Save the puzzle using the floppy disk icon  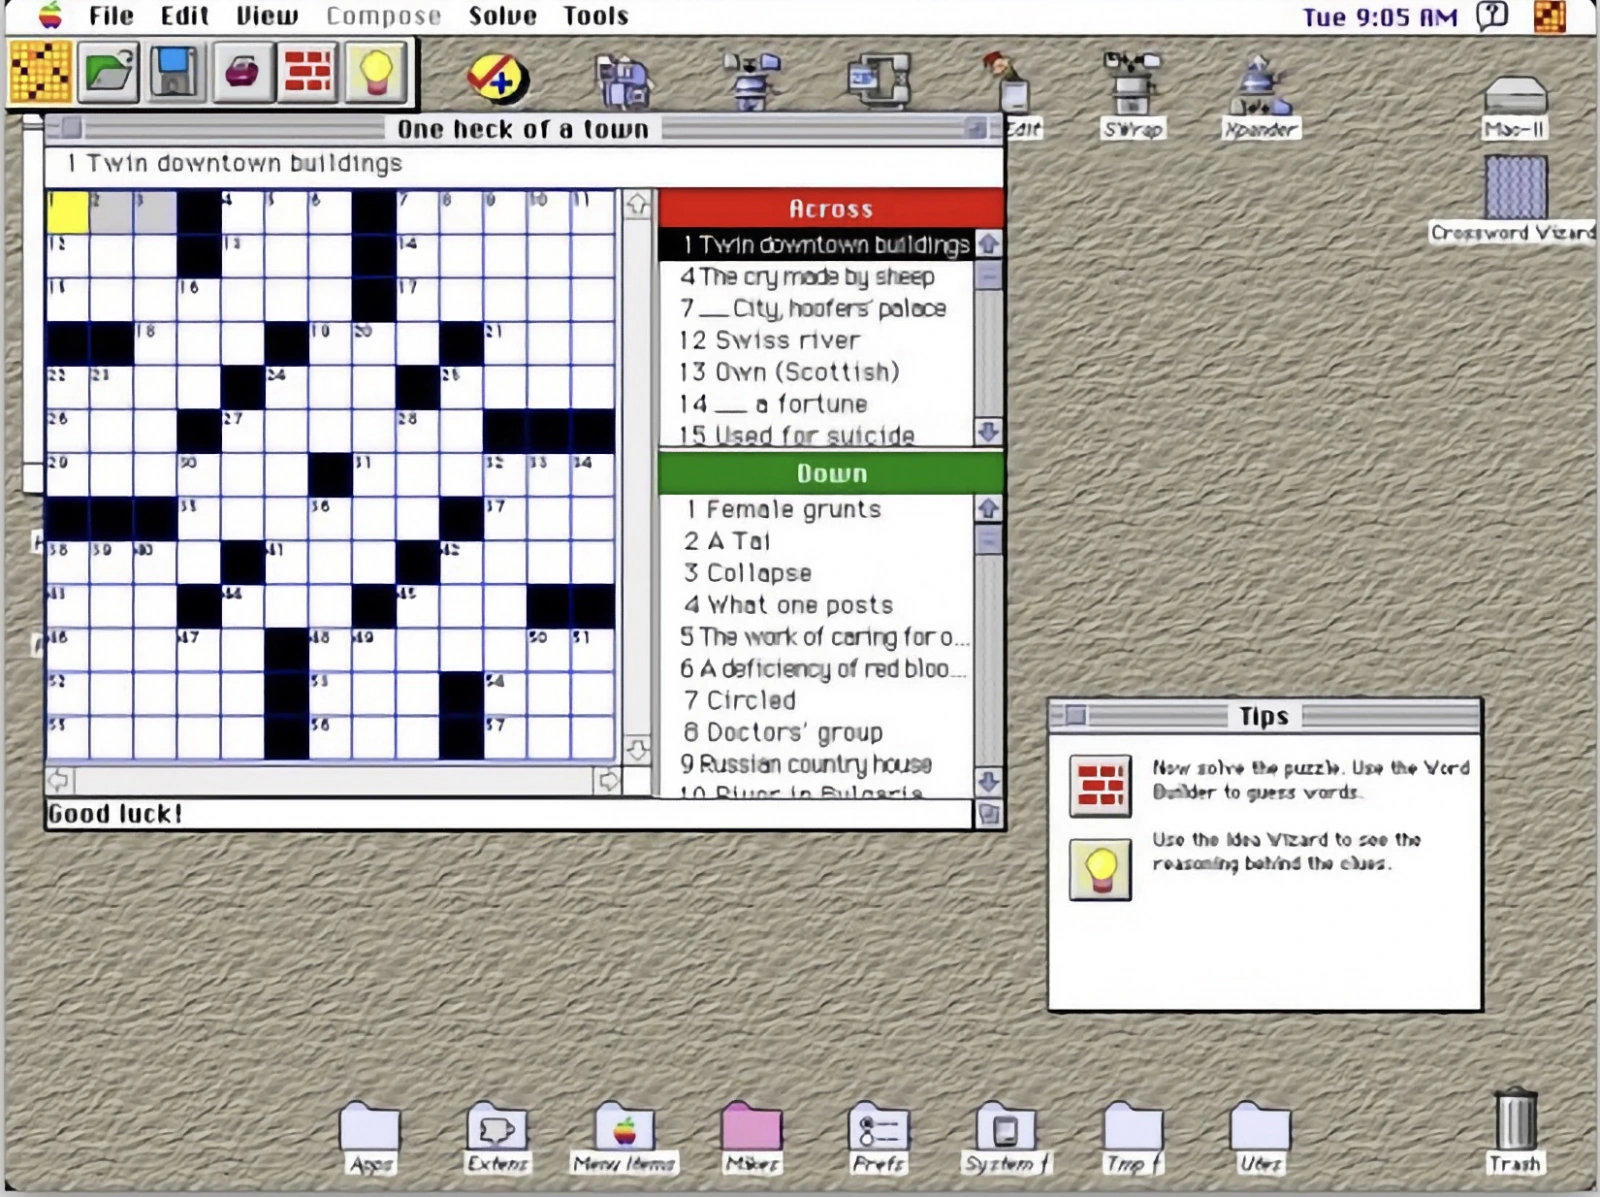(x=175, y=72)
